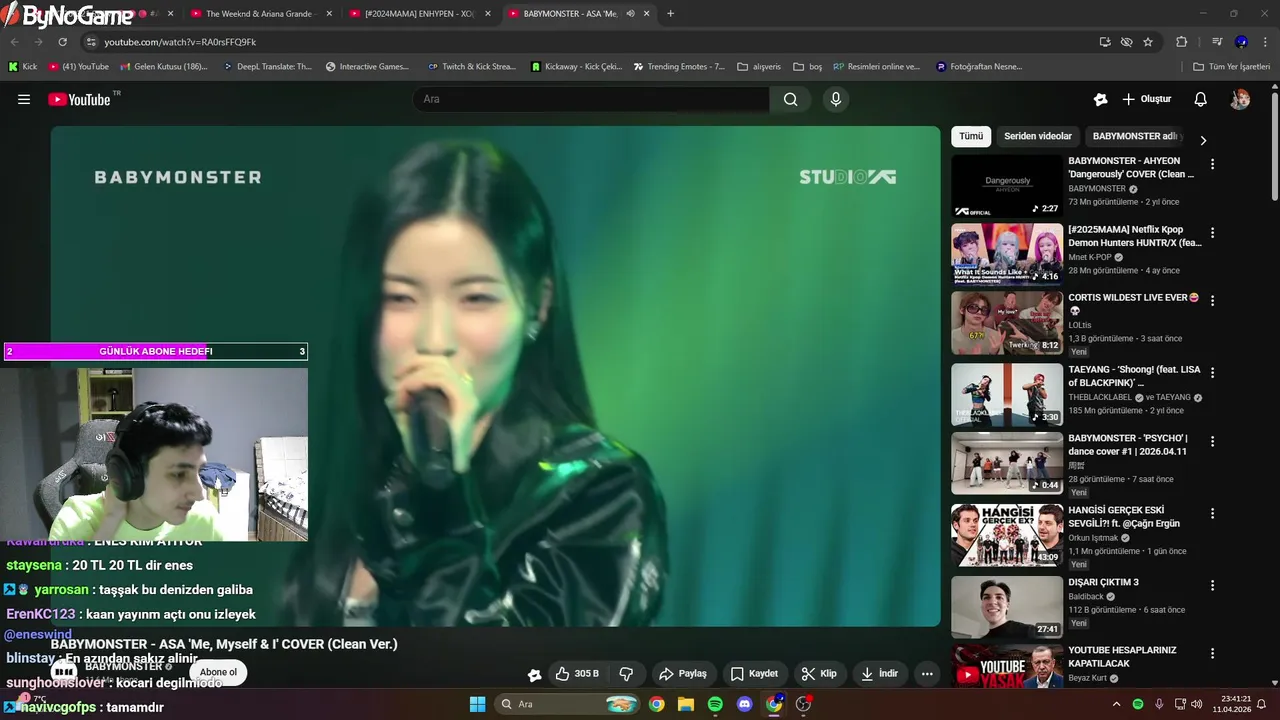Open the YouTube account avatar menu
This screenshot has height=720, width=1280.
1240,99
